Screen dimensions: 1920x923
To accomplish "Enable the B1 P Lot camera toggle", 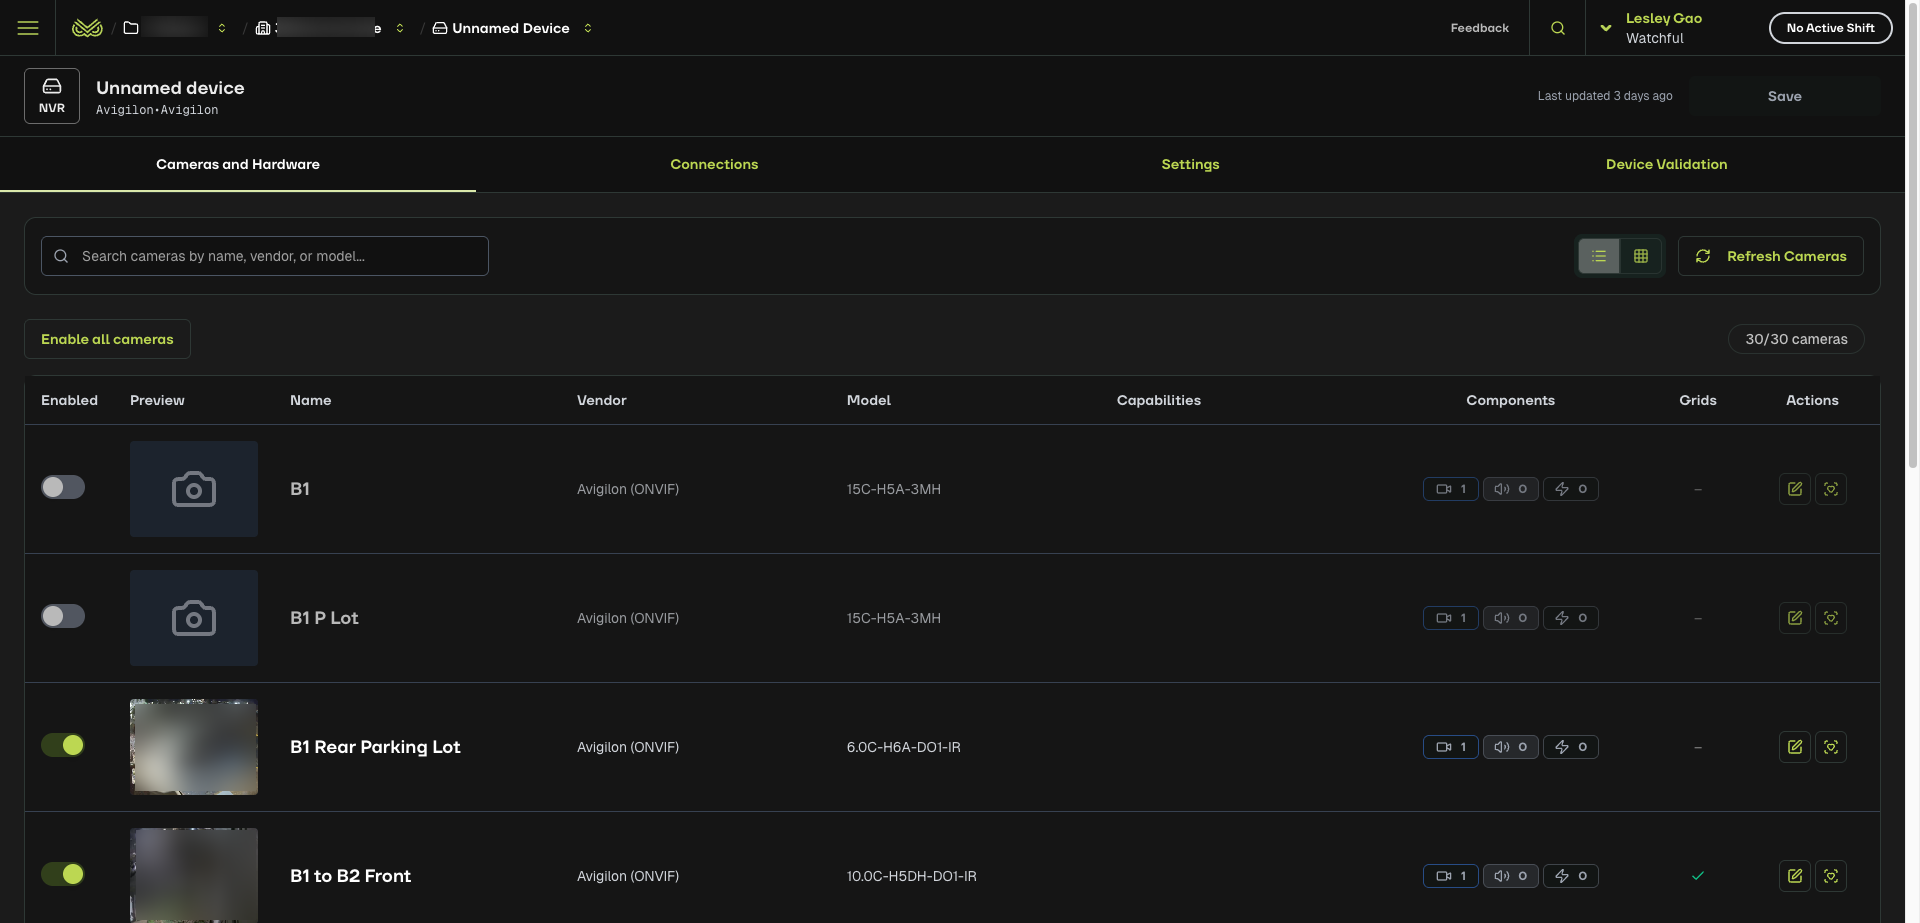I will point(63,616).
